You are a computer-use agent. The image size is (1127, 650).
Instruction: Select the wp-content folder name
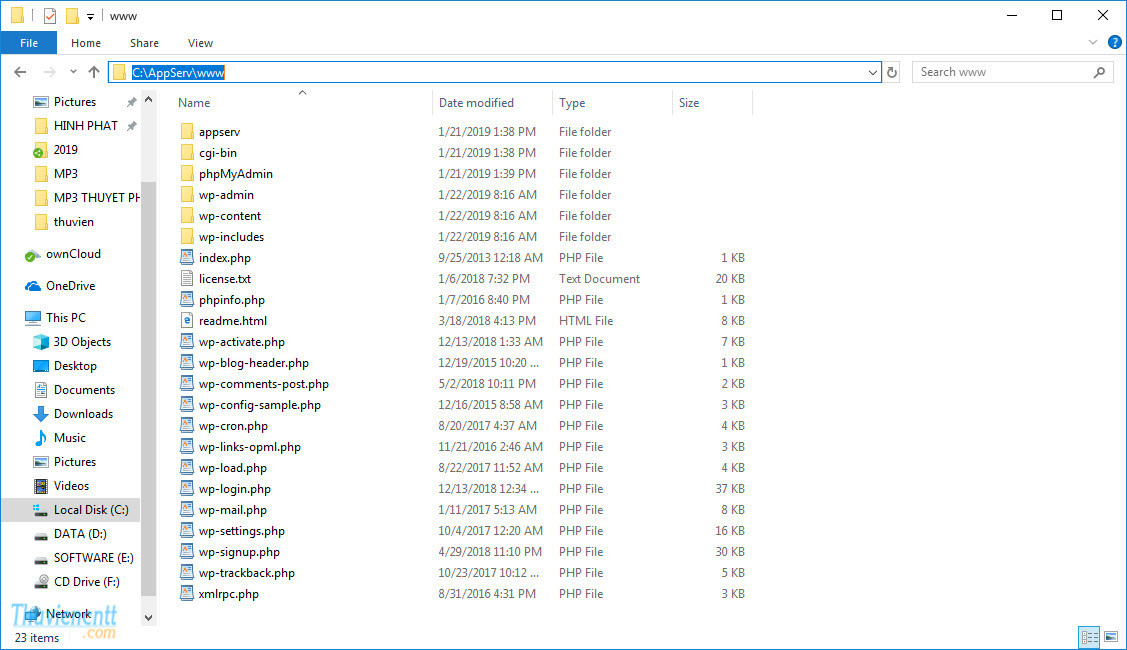click(x=230, y=216)
